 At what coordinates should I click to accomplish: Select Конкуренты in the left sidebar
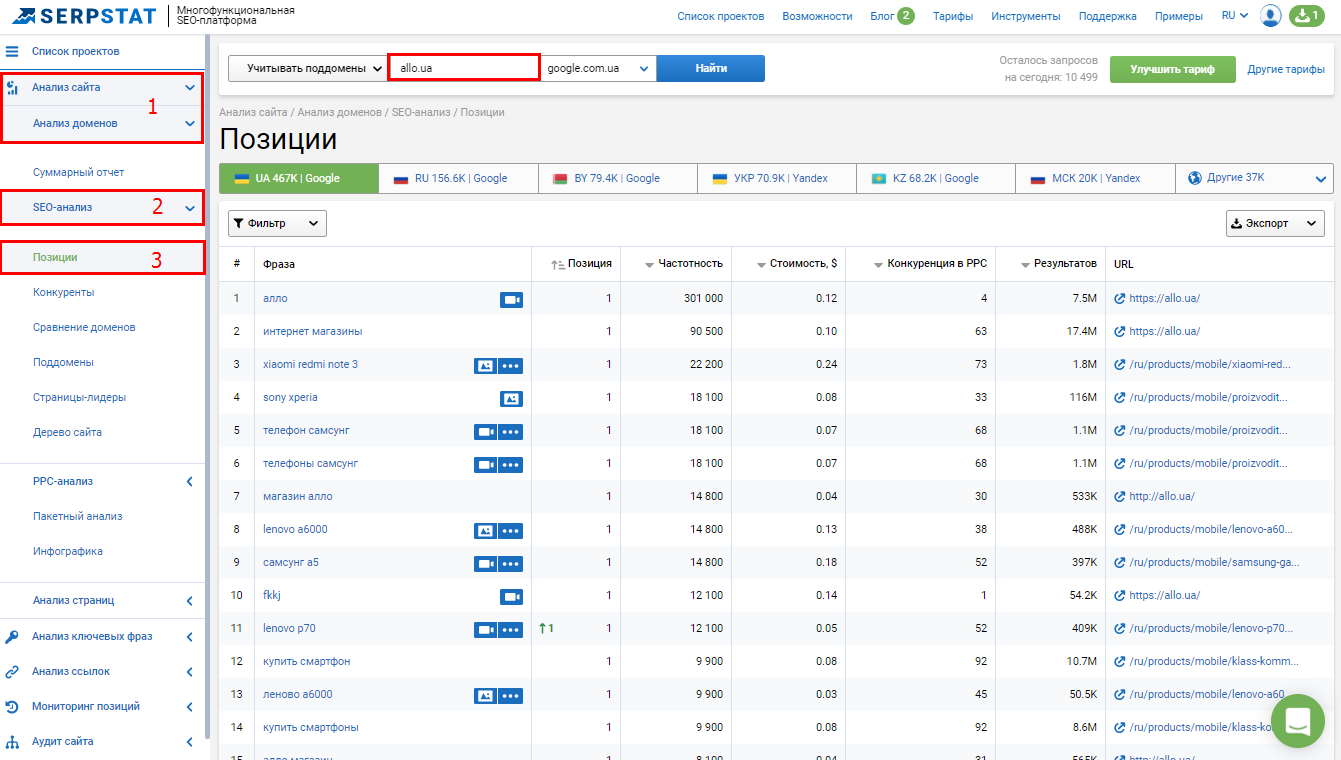63,292
